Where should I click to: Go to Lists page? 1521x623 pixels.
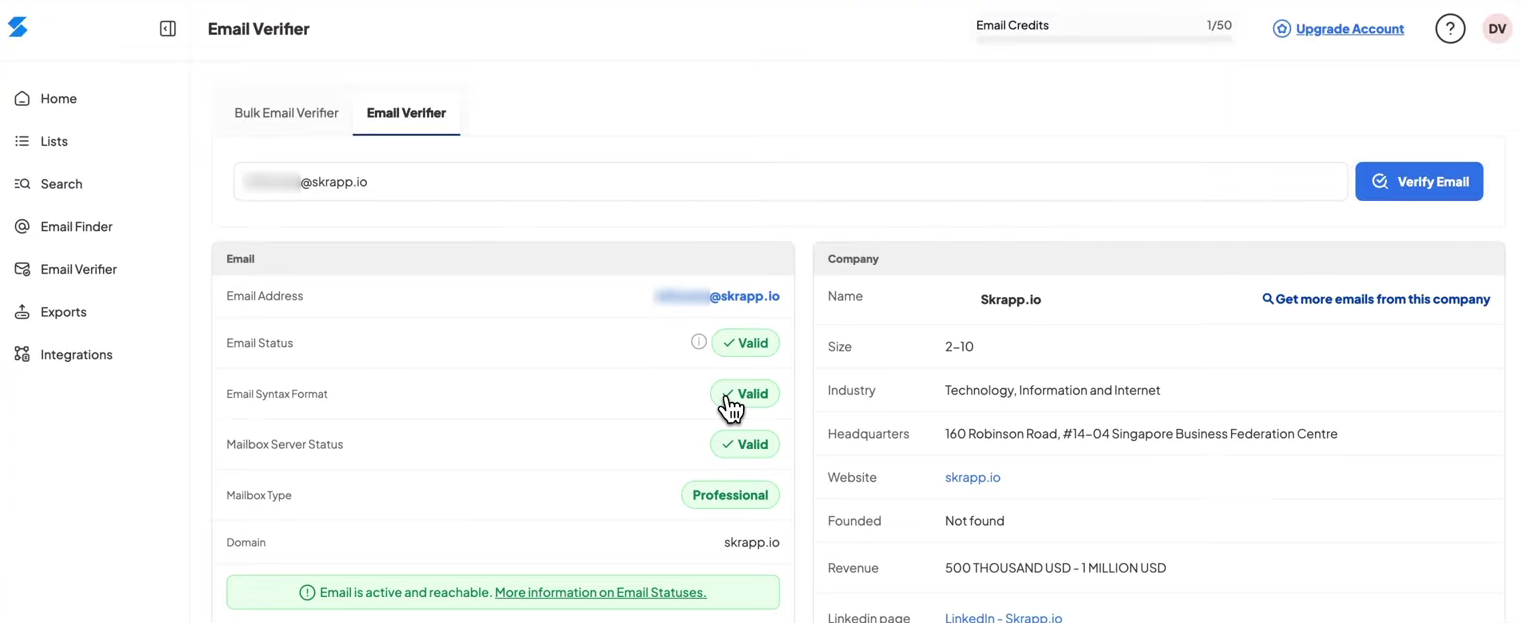54,141
